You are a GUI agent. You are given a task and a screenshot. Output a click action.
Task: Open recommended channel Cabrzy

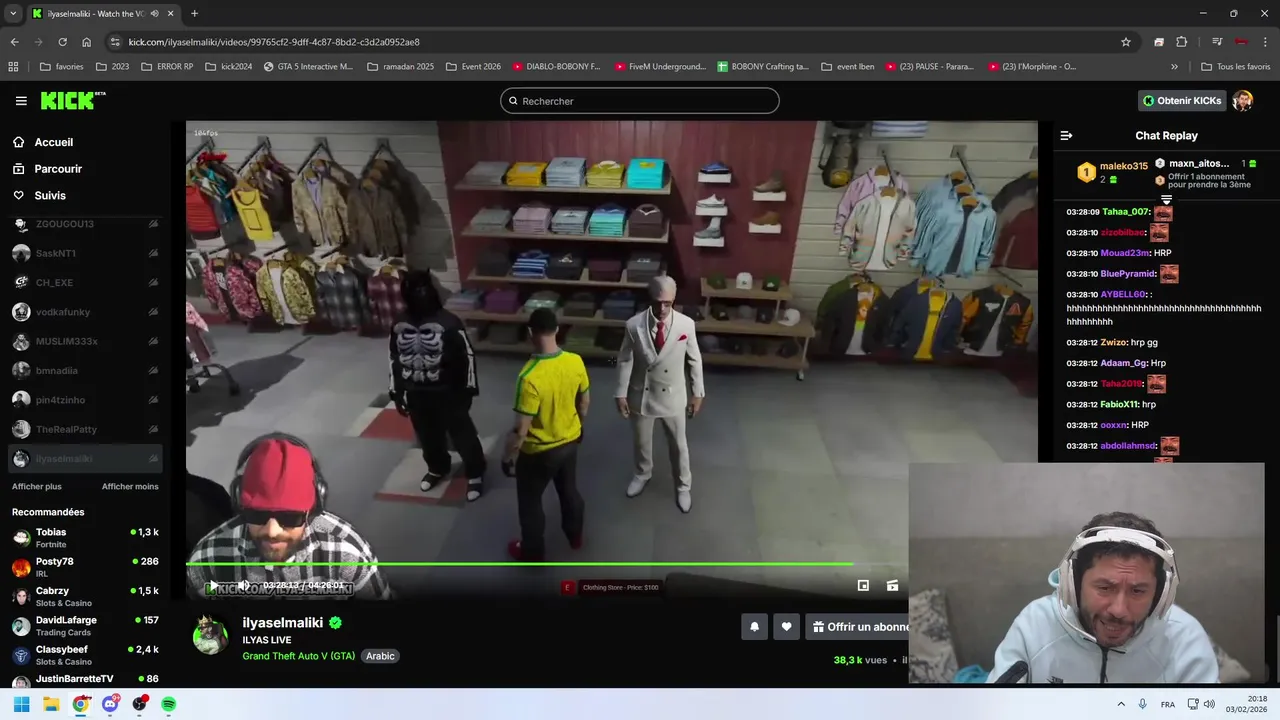[84, 596]
